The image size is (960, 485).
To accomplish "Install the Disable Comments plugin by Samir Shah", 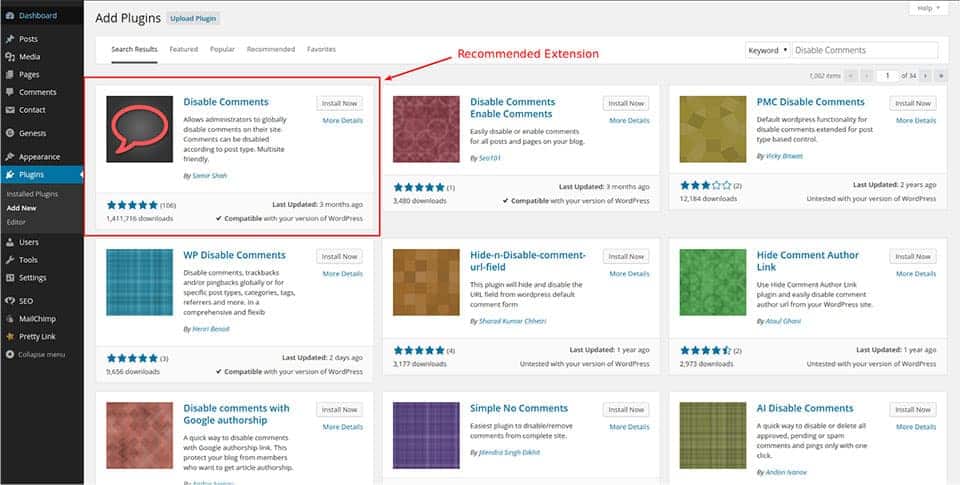I will tap(340, 103).
